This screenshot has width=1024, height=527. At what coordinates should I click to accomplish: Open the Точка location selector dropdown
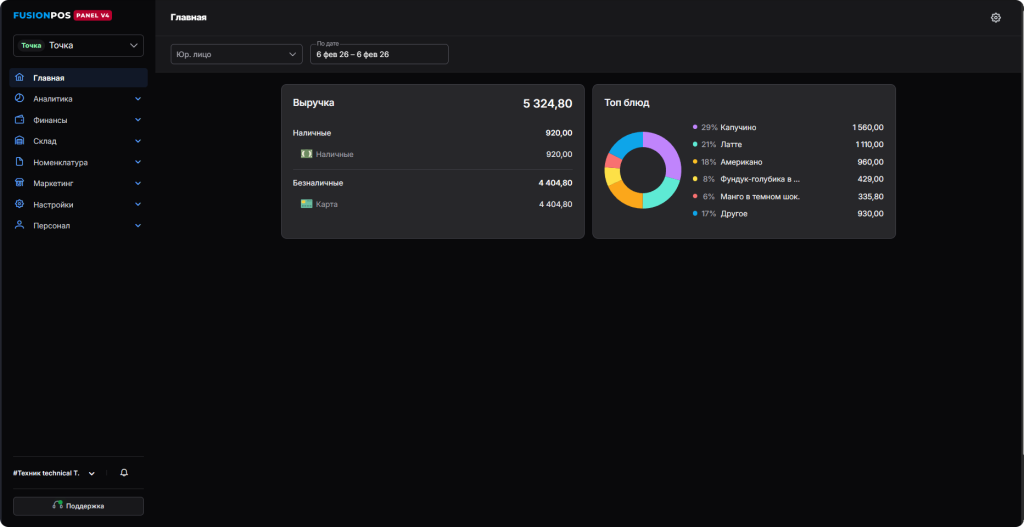(78, 46)
